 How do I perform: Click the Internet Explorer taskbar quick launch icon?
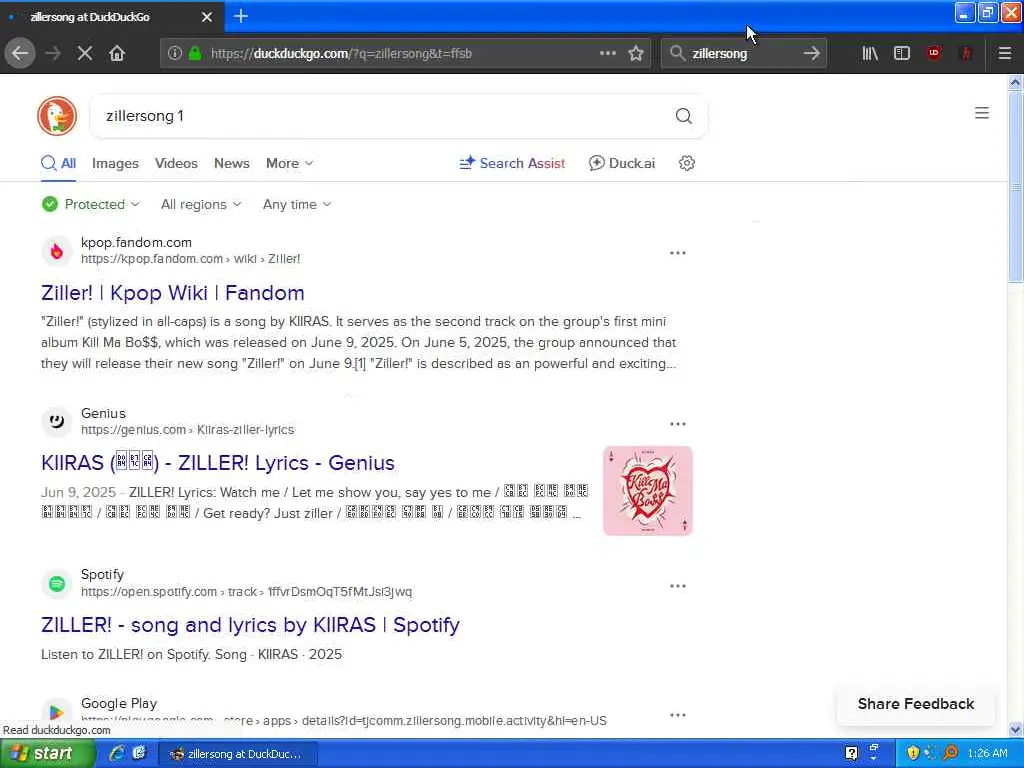(x=117, y=753)
